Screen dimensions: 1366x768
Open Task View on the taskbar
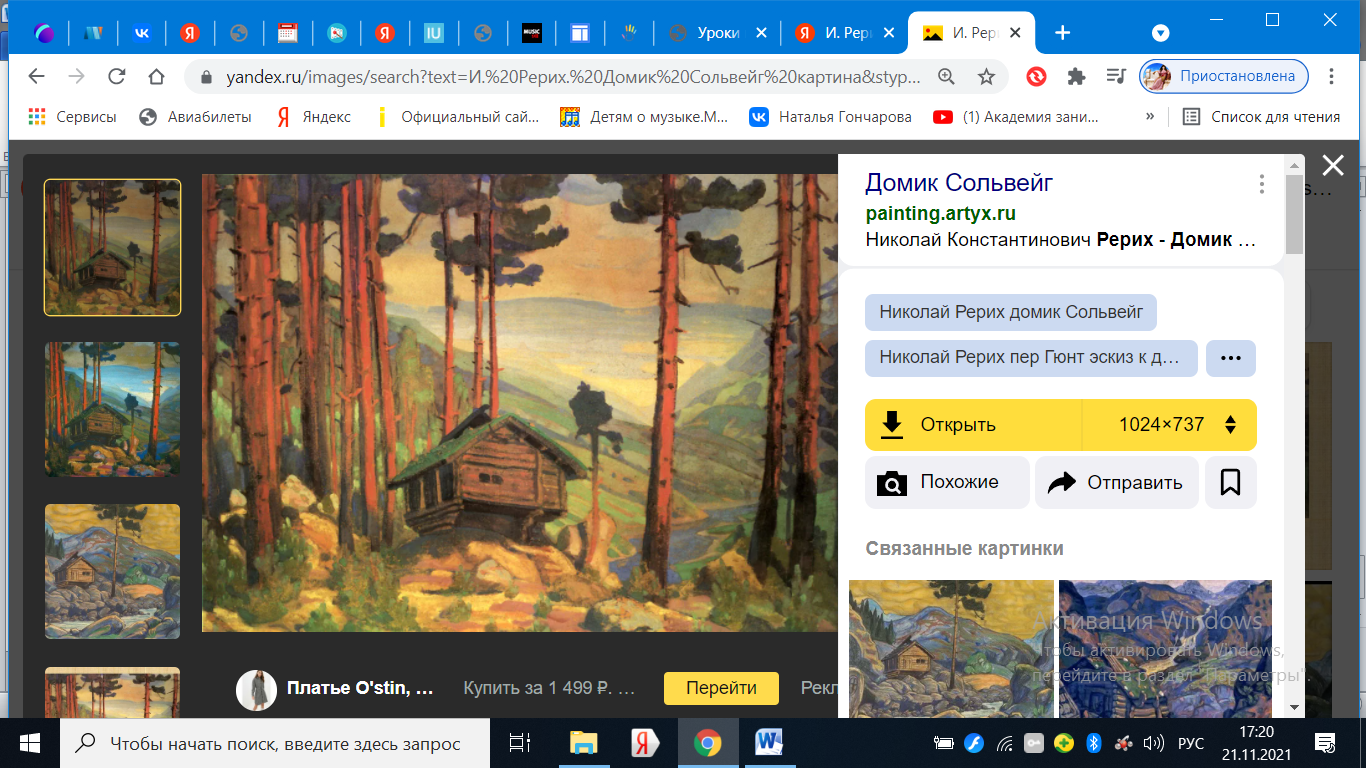pyautogui.click(x=519, y=743)
